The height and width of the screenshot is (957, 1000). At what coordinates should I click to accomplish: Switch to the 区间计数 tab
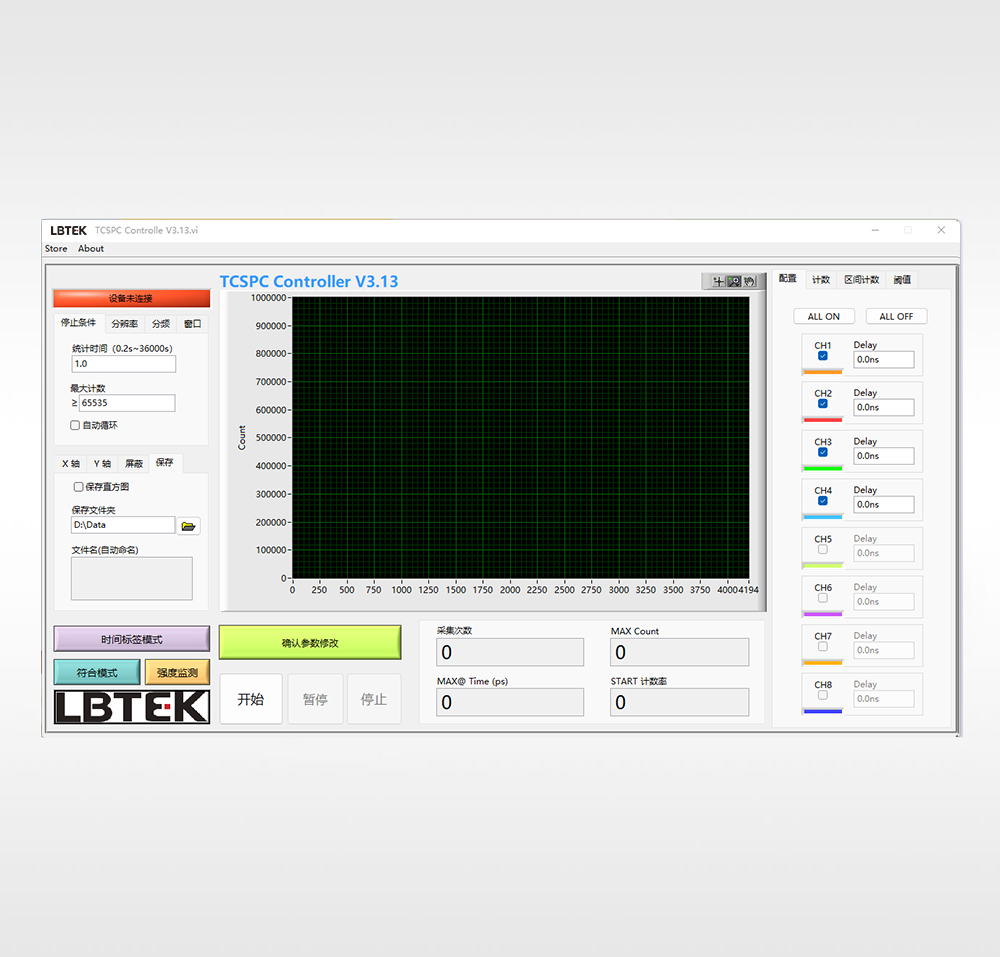pos(861,280)
